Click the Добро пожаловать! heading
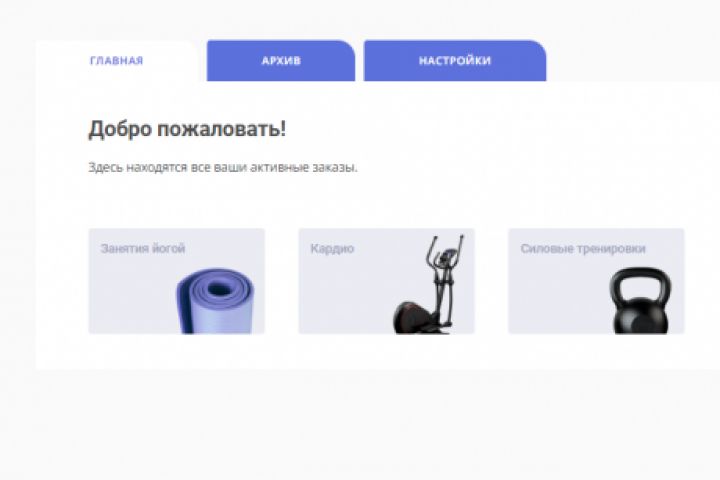 tap(187, 129)
